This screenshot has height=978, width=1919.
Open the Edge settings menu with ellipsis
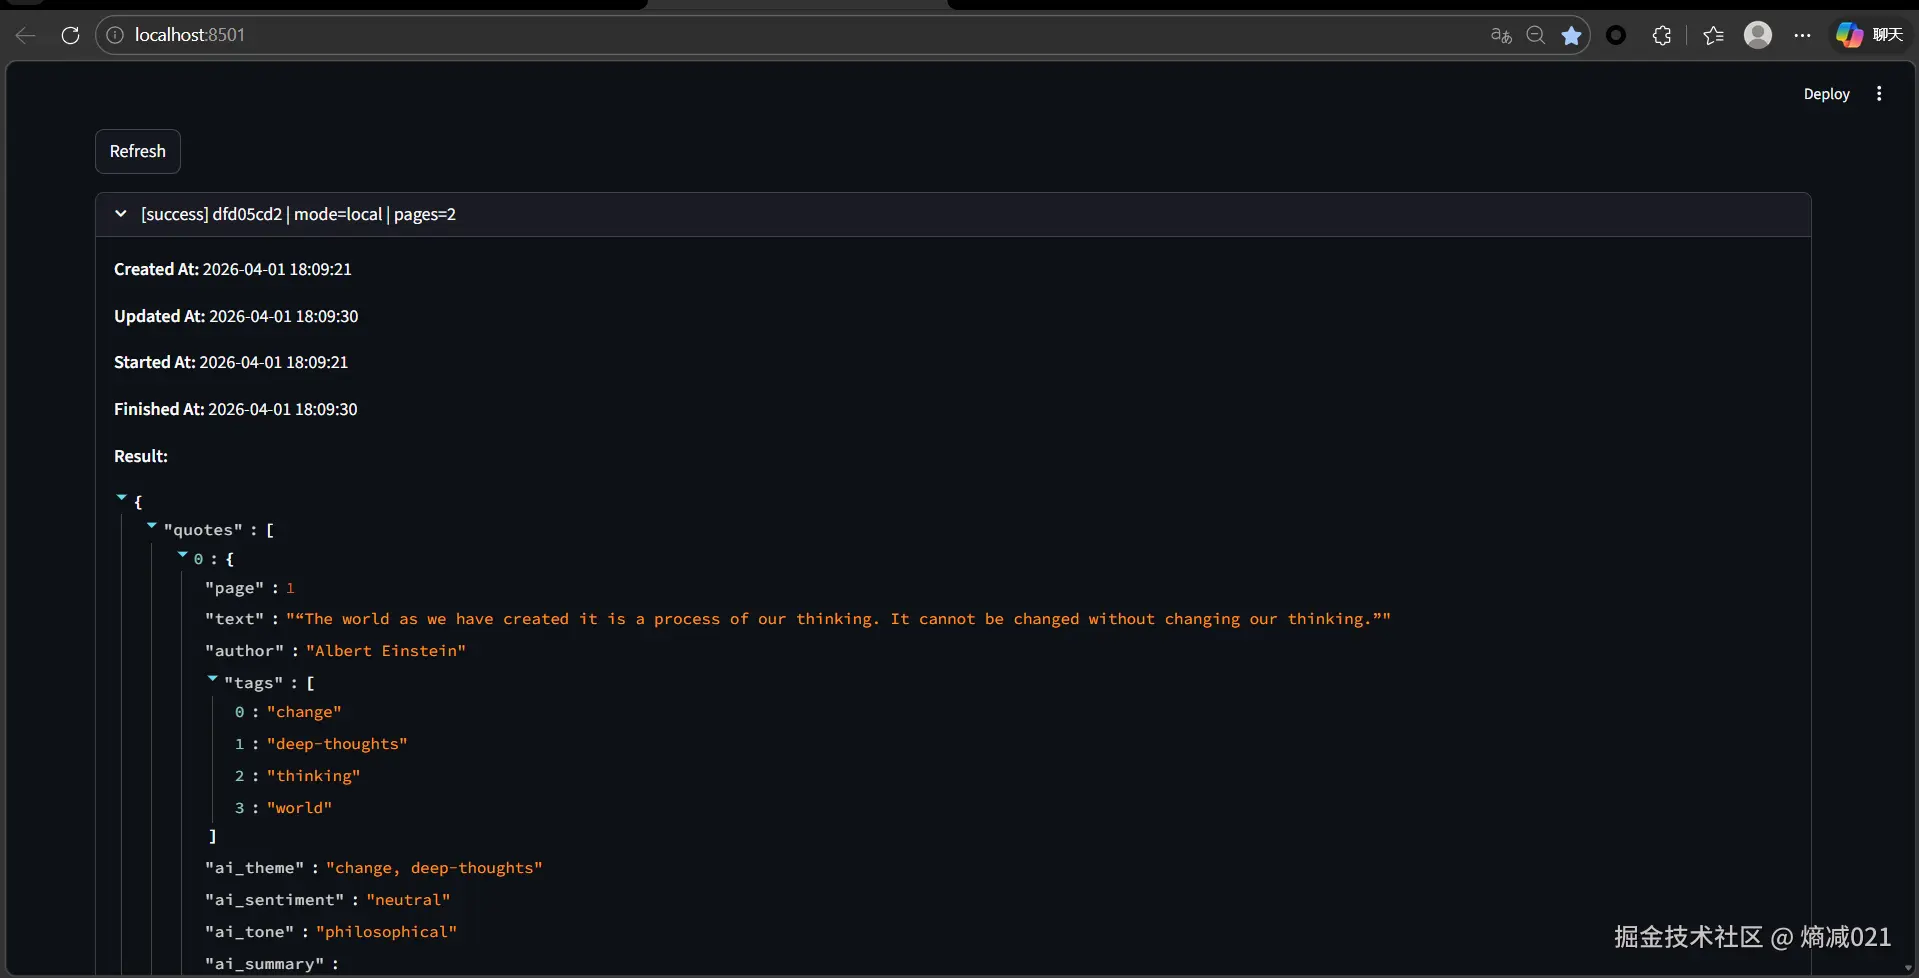click(1803, 34)
